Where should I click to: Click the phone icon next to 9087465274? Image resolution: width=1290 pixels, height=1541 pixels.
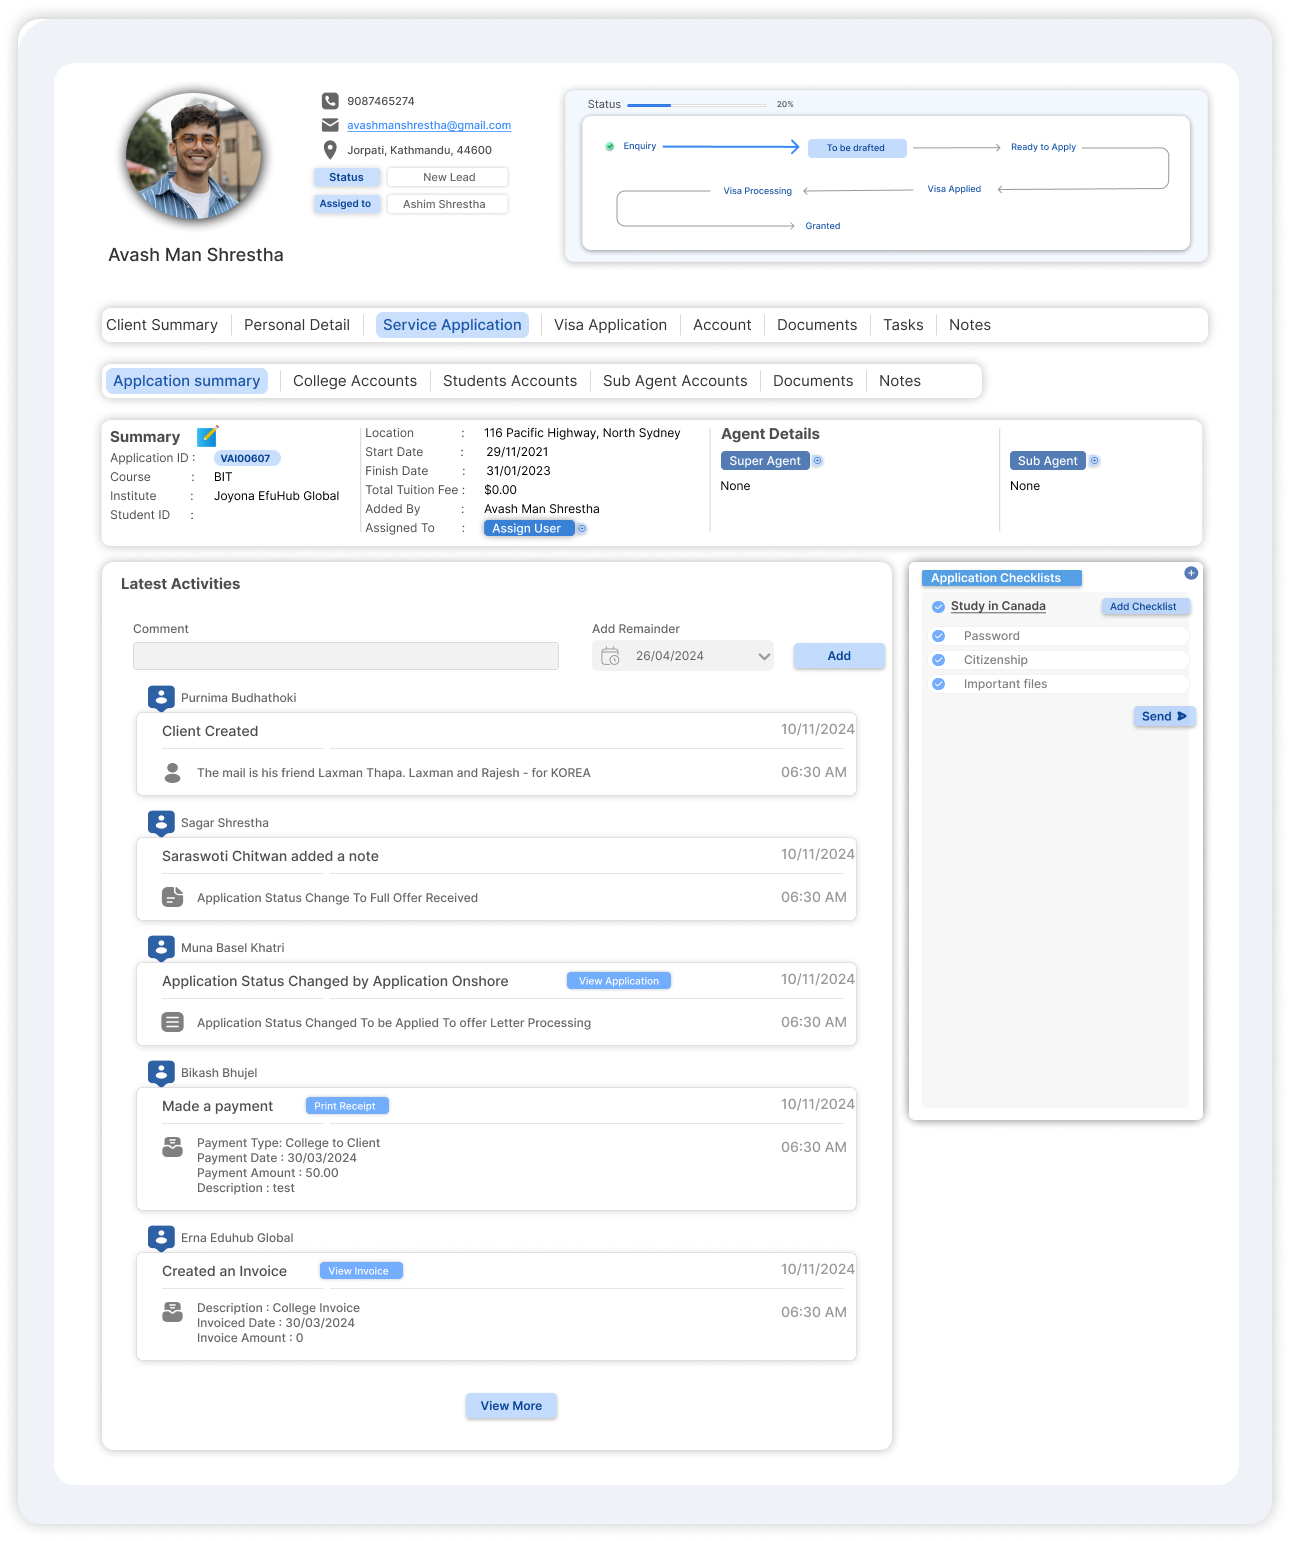[x=330, y=101]
